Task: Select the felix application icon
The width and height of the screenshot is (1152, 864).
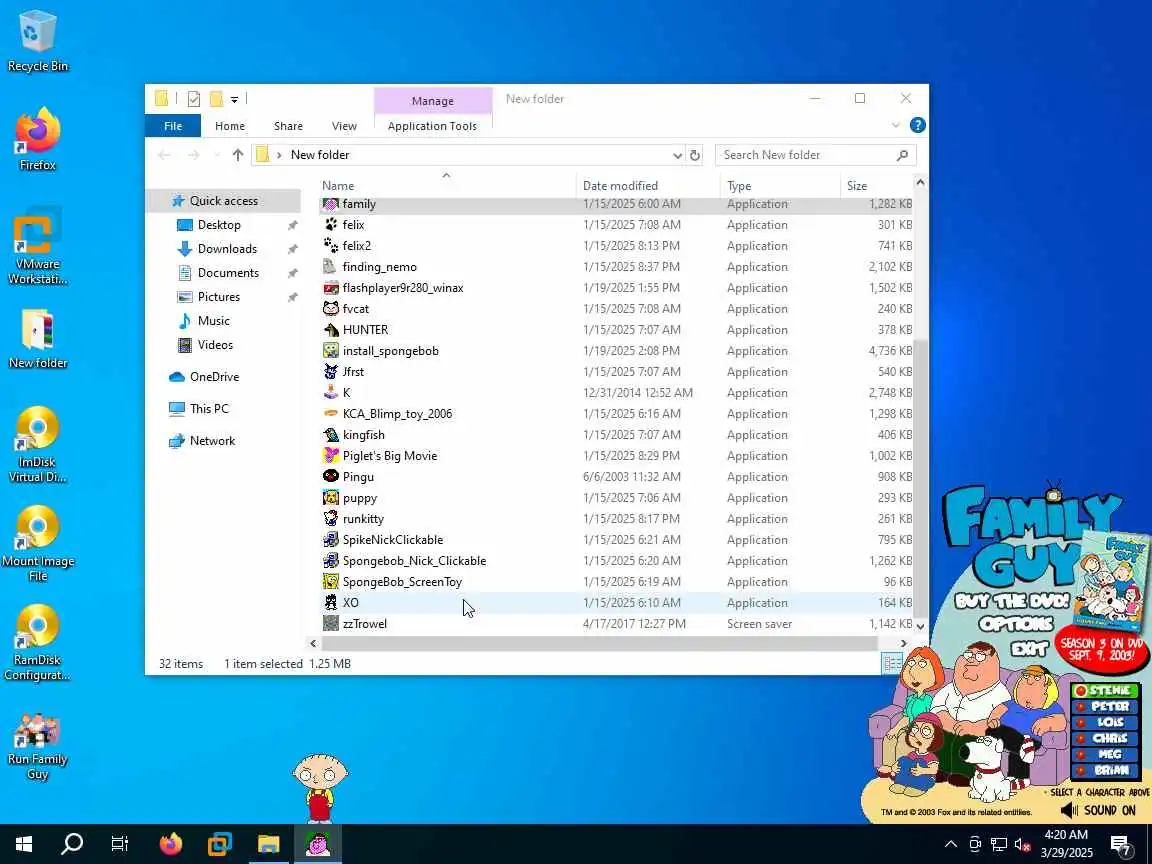Action: click(331, 225)
